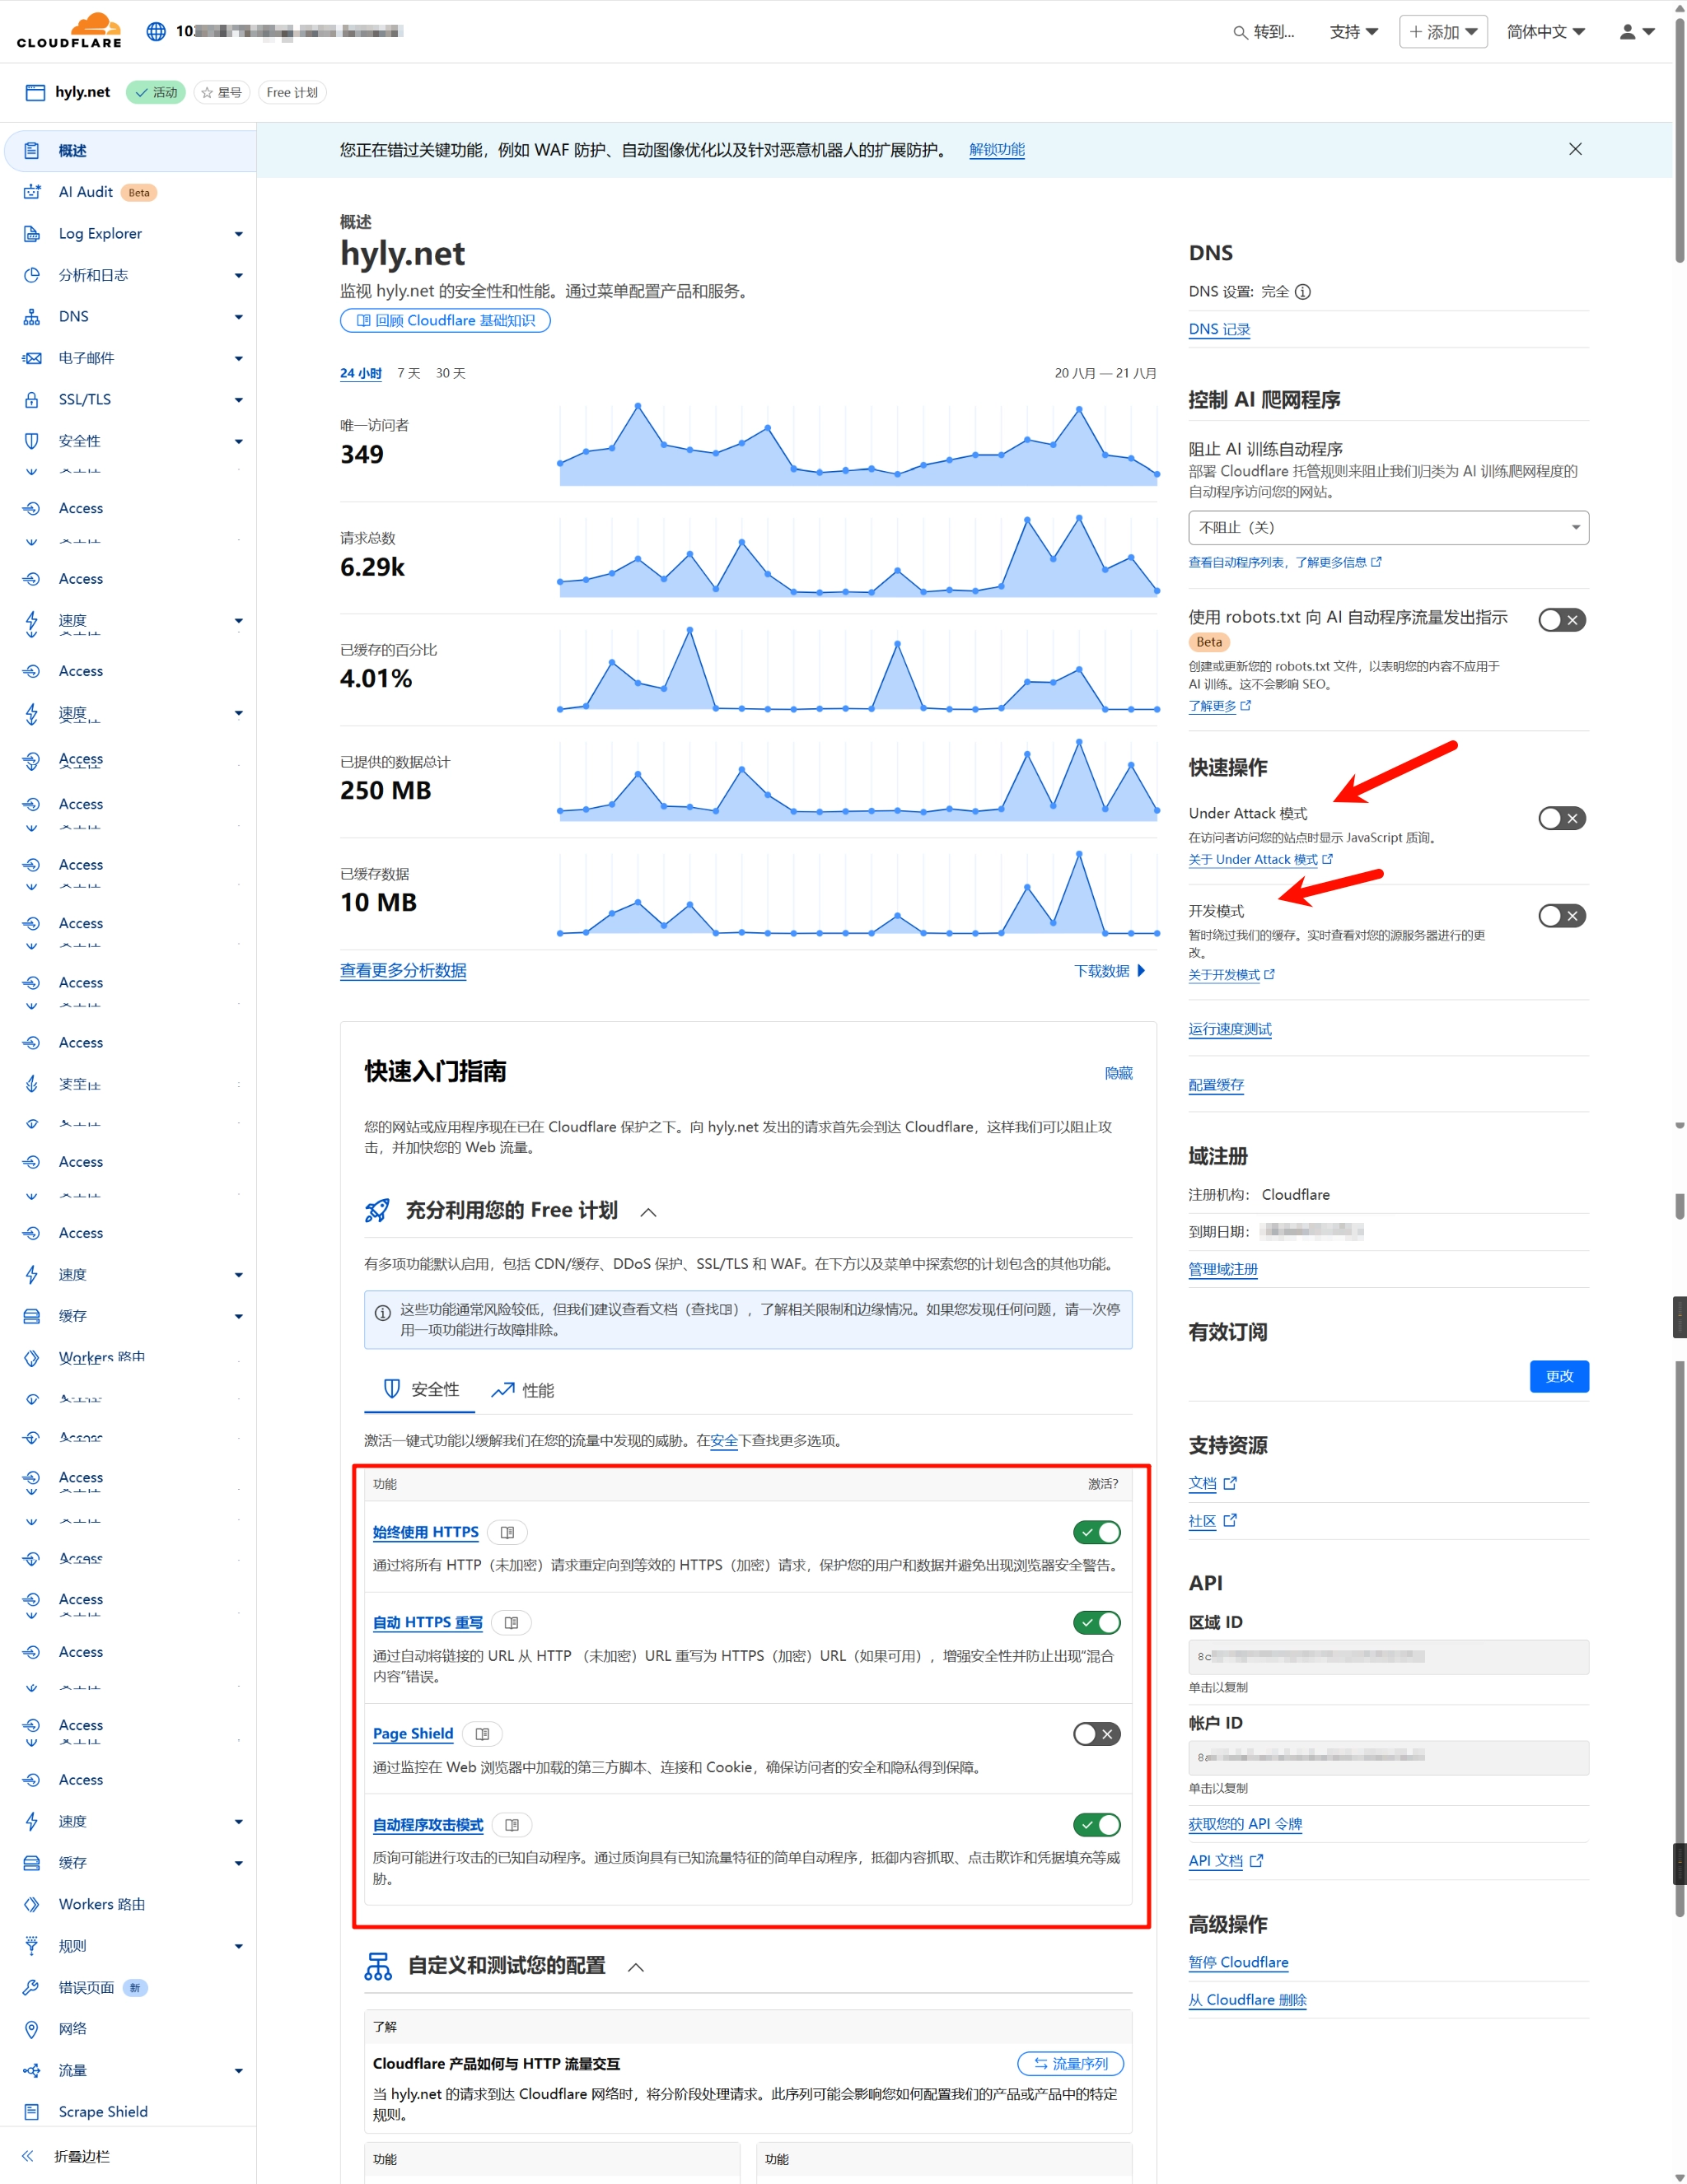
Task: Click the 星号 star badge
Action: tap(221, 93)
